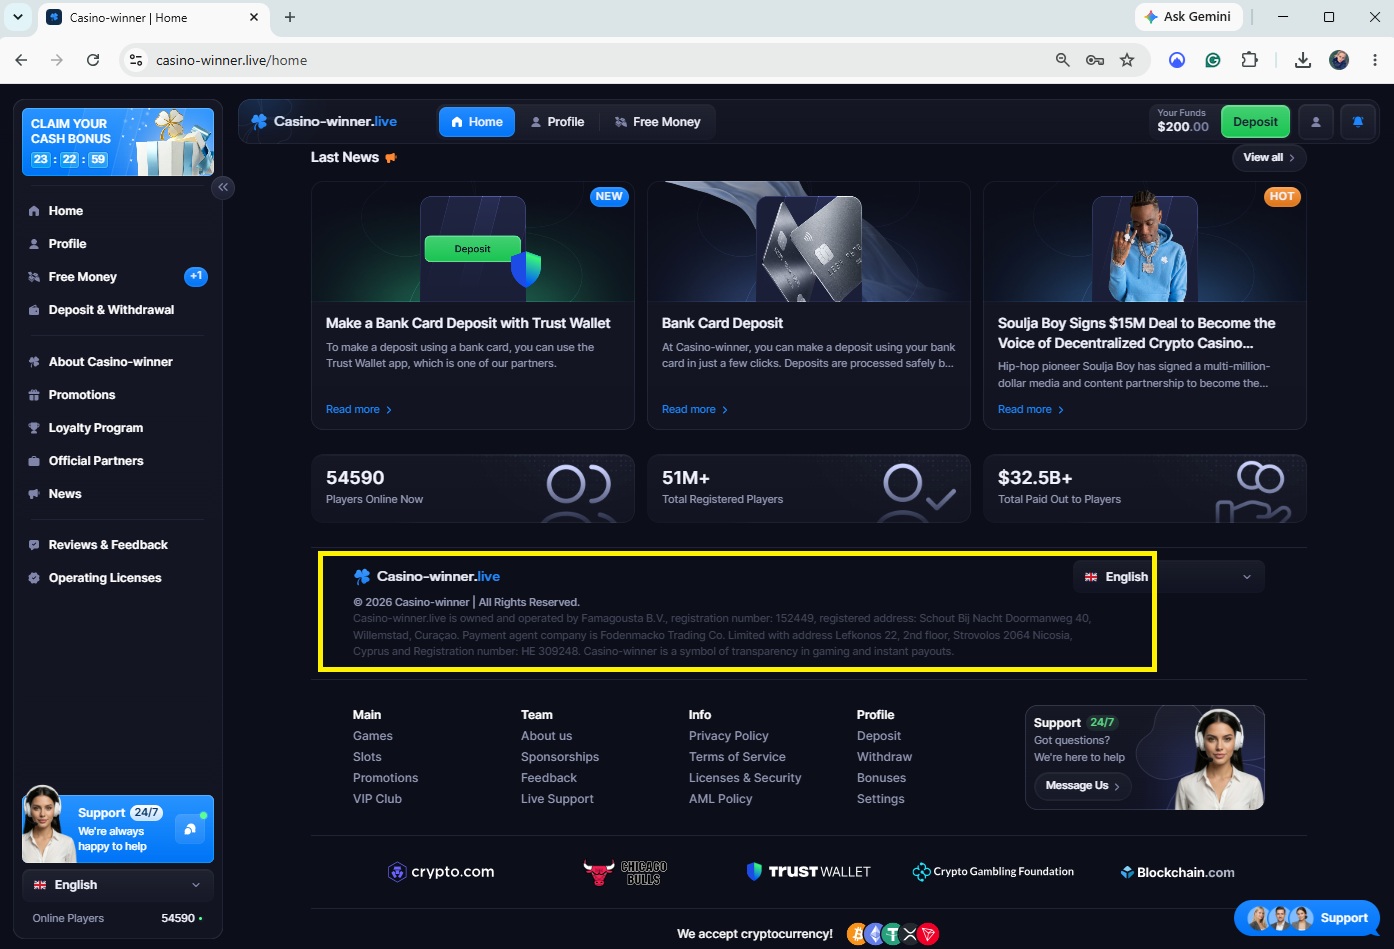This screenshot has height=949, width=1394.
Task: Open the sidebar Support 24/7 card
Action: [118, 829]
